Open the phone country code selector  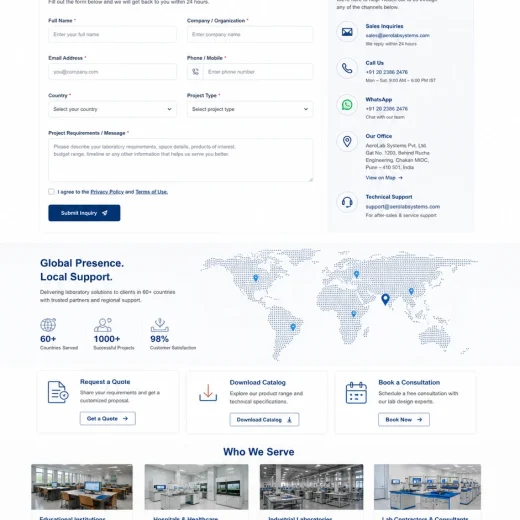click(x=195, y=72)
